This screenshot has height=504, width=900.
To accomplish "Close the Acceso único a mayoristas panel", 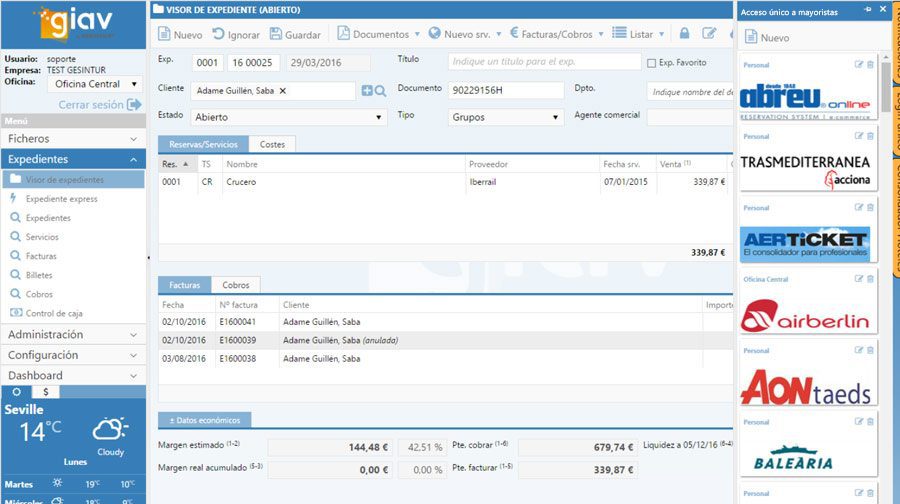I will [x=883, y=10].
